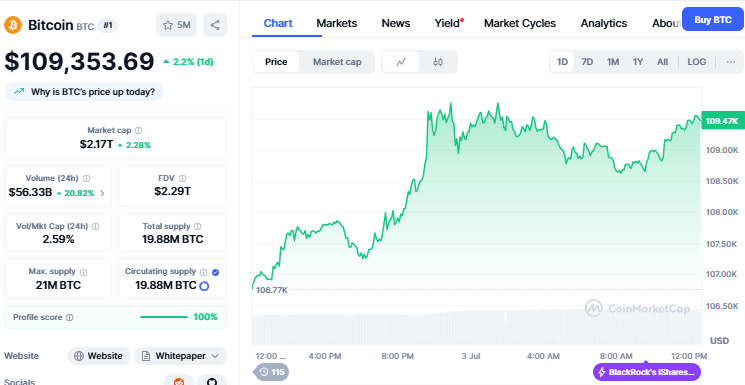Click the 109.47K current price label
The width and height of the screenshot is (745, 385).
coord(722,121)
